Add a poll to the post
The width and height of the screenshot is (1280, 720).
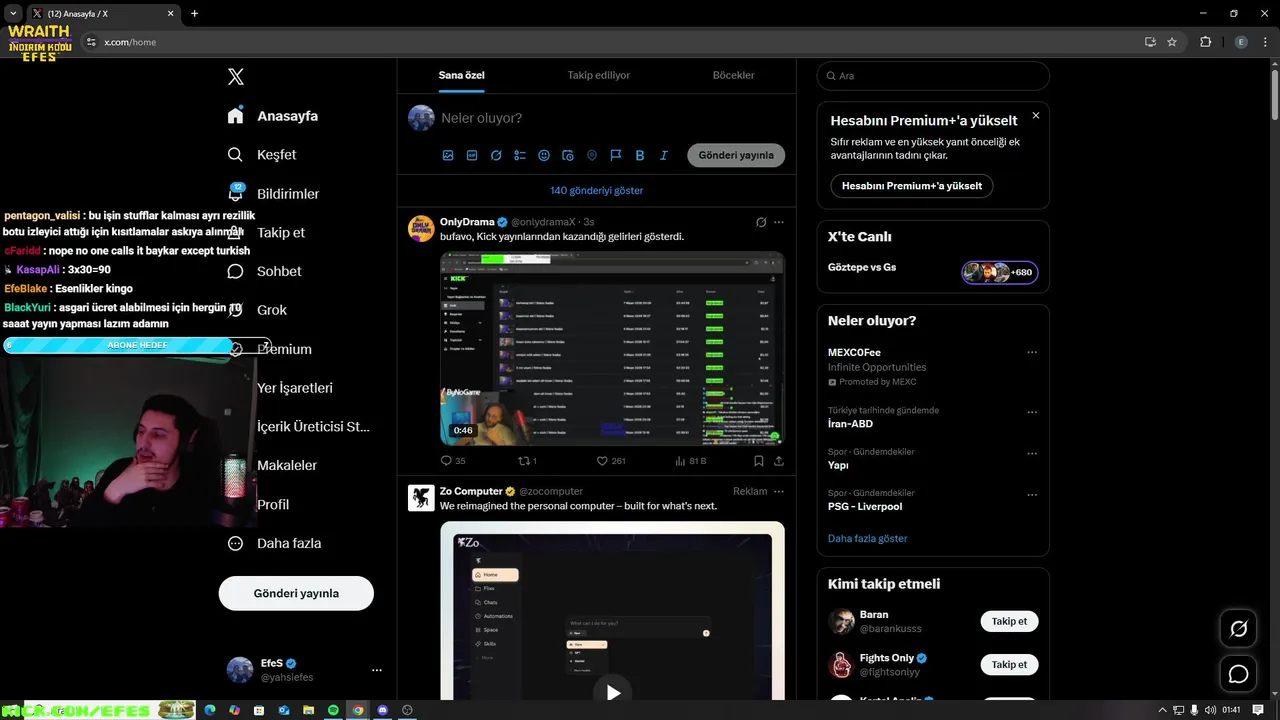point(520,155)
